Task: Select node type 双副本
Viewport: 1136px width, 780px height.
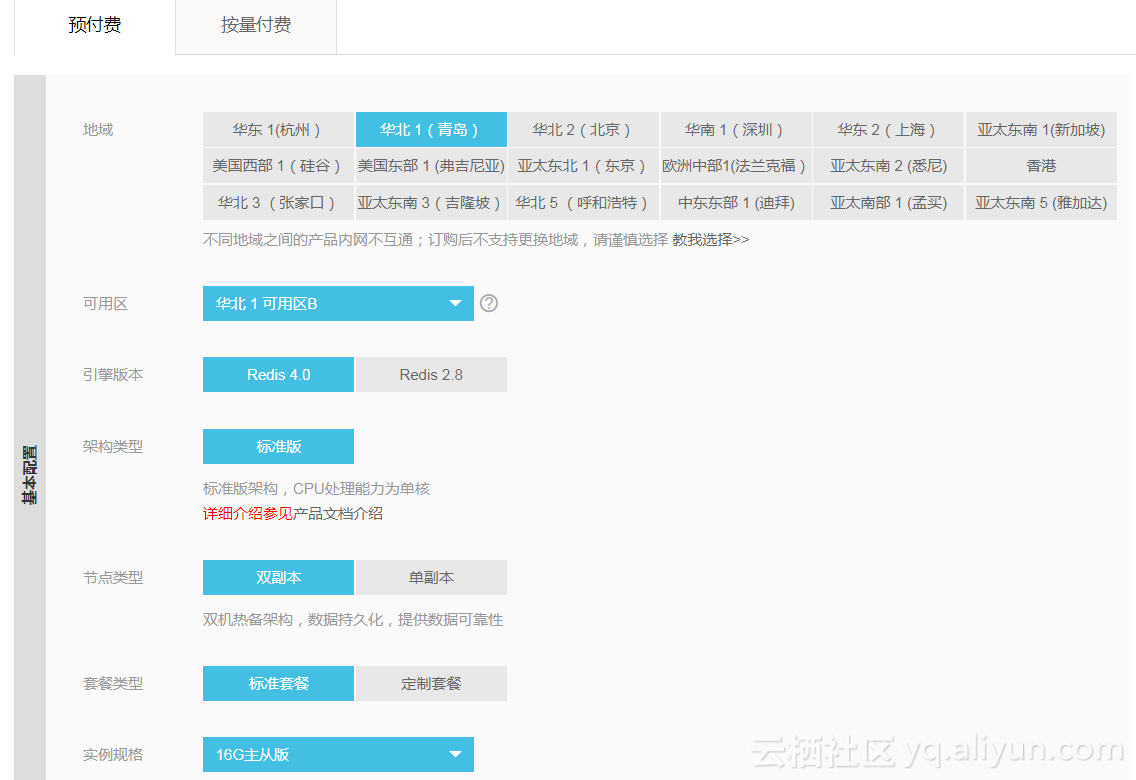Action: pos(278,577)
